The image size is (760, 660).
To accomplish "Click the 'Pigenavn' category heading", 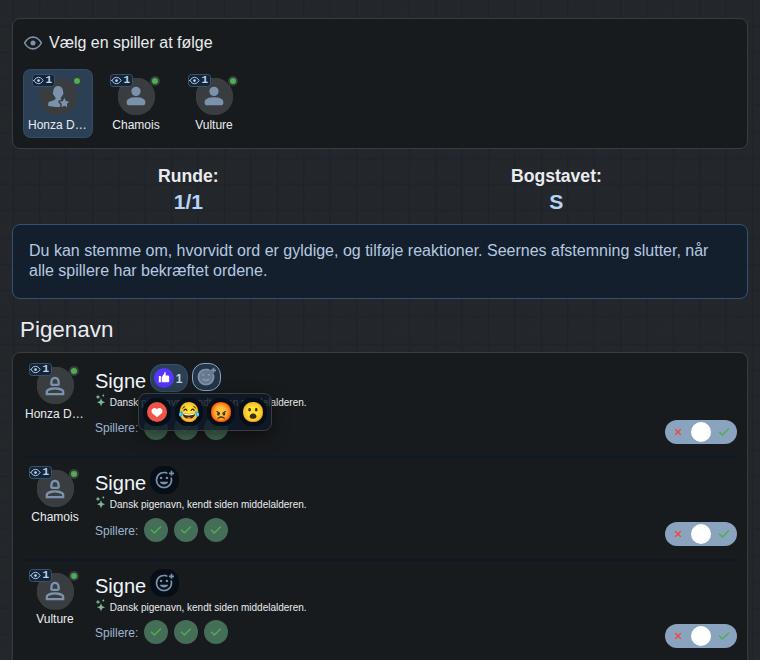I will pyautogui.click(x=67, y=330).
